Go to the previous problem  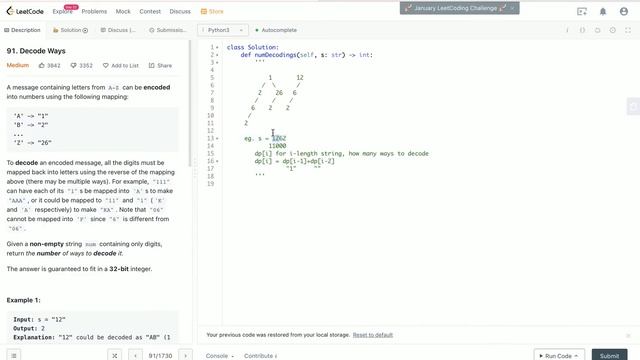136,356
